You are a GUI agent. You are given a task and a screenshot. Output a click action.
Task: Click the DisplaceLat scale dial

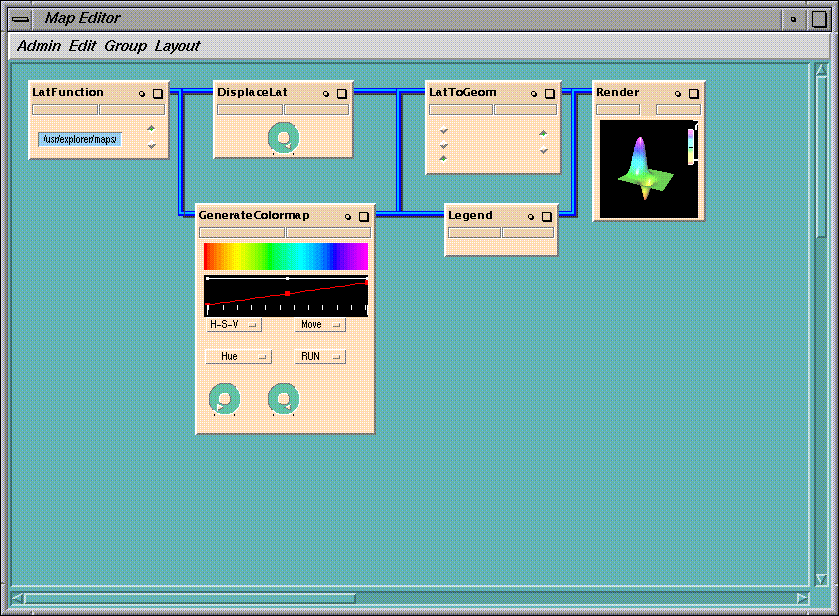point(284,138)
